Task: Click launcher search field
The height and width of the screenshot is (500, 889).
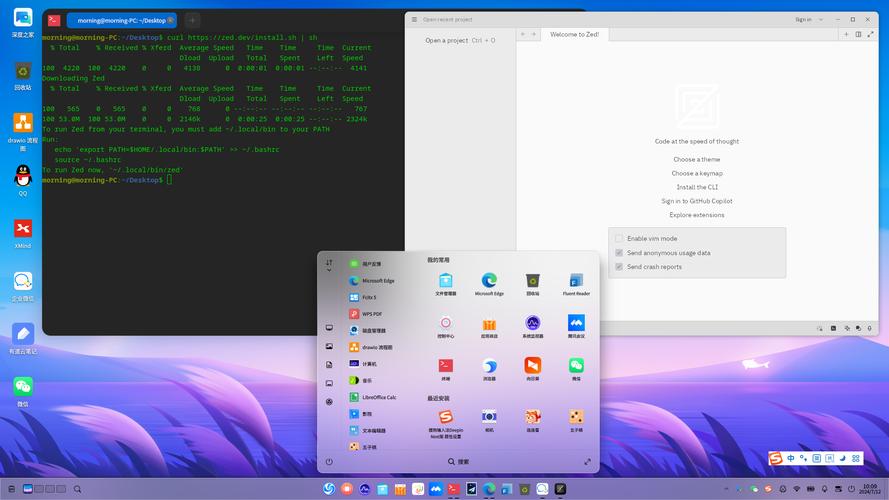Action: click(x=458, y=461)
